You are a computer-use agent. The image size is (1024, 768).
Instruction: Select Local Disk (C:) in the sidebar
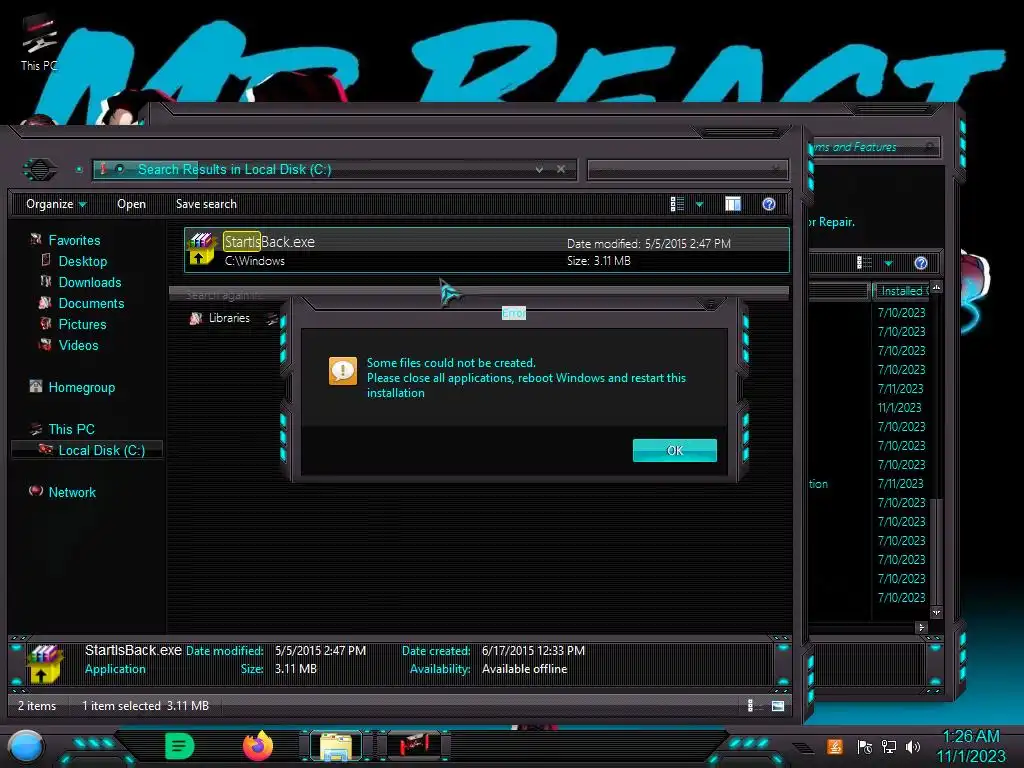[x=101, y=450]
